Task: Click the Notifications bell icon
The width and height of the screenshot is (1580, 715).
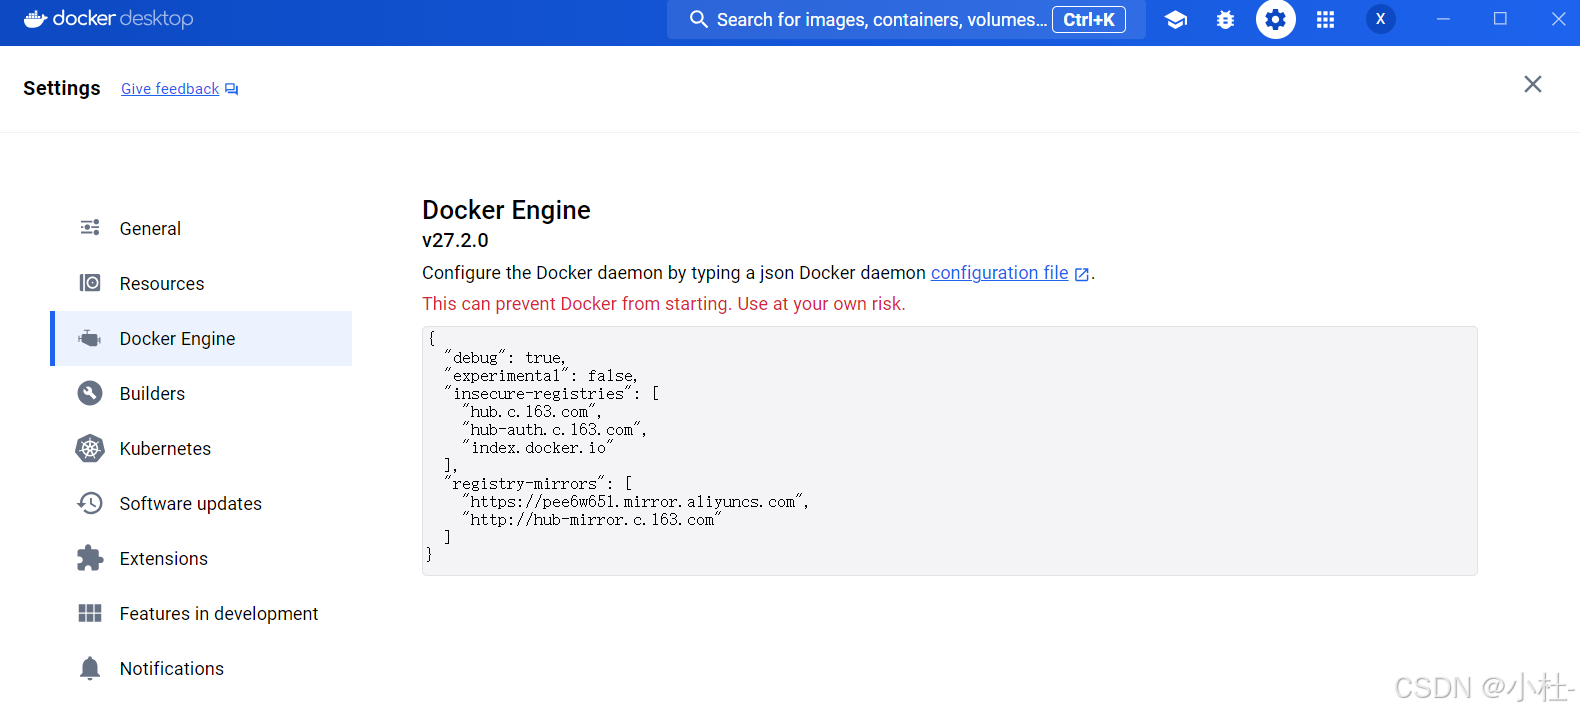Action: pyautogui.click(x=90, y=668)
